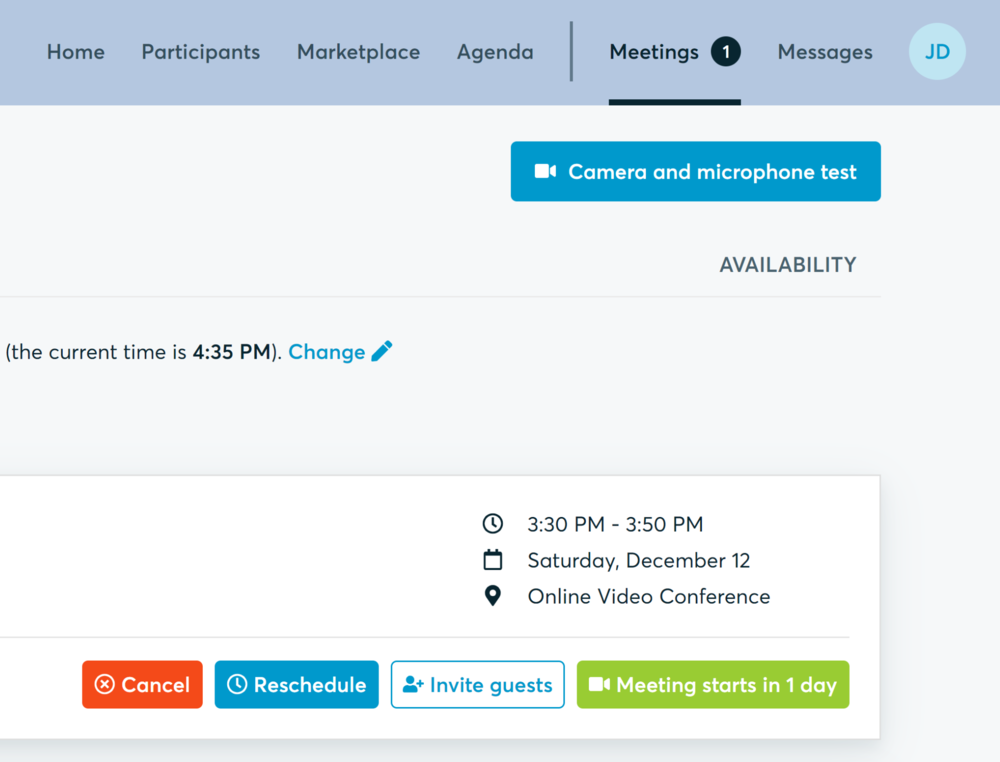This screenshot has height=762, width=1000.
Task: Switch to the Meetings tab
Action: (654, 52)
